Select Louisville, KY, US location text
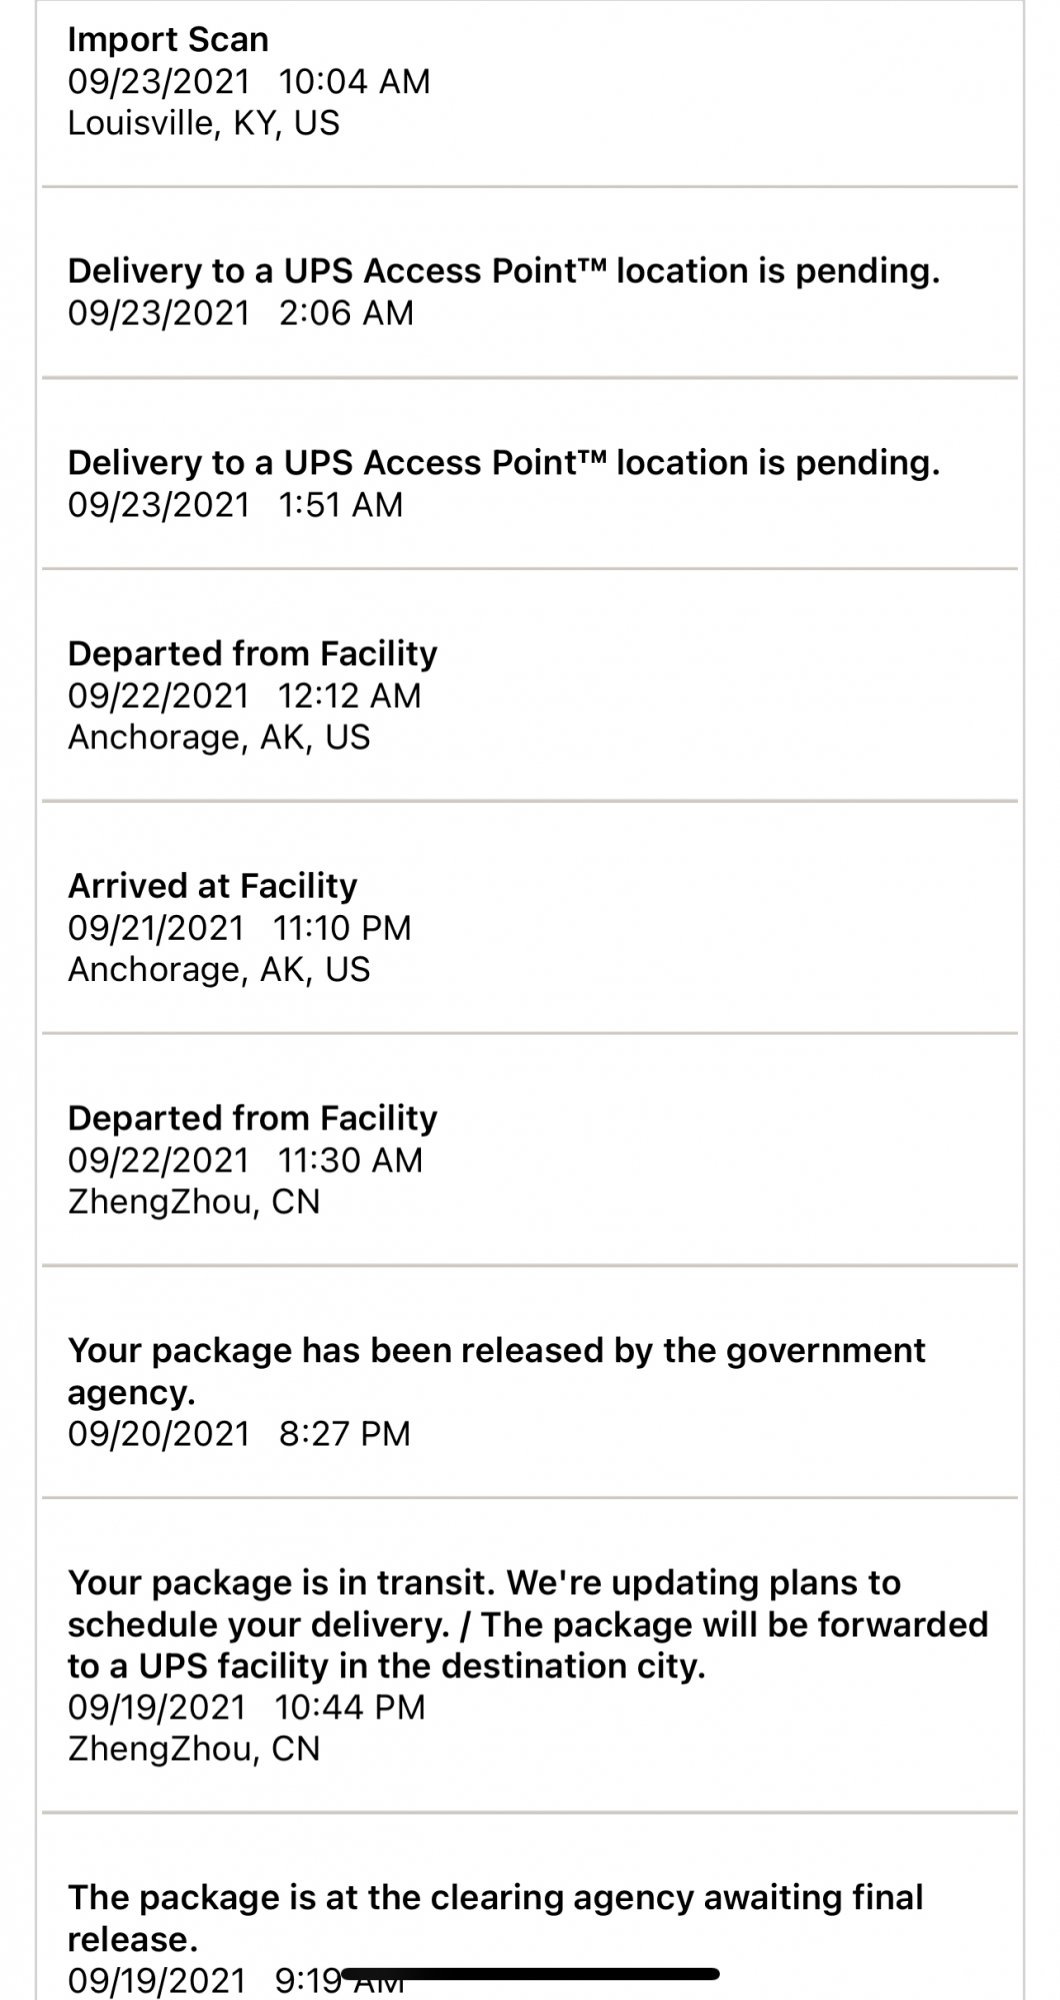Viewport: 1060px width, 2000px height. click(204, 123)
